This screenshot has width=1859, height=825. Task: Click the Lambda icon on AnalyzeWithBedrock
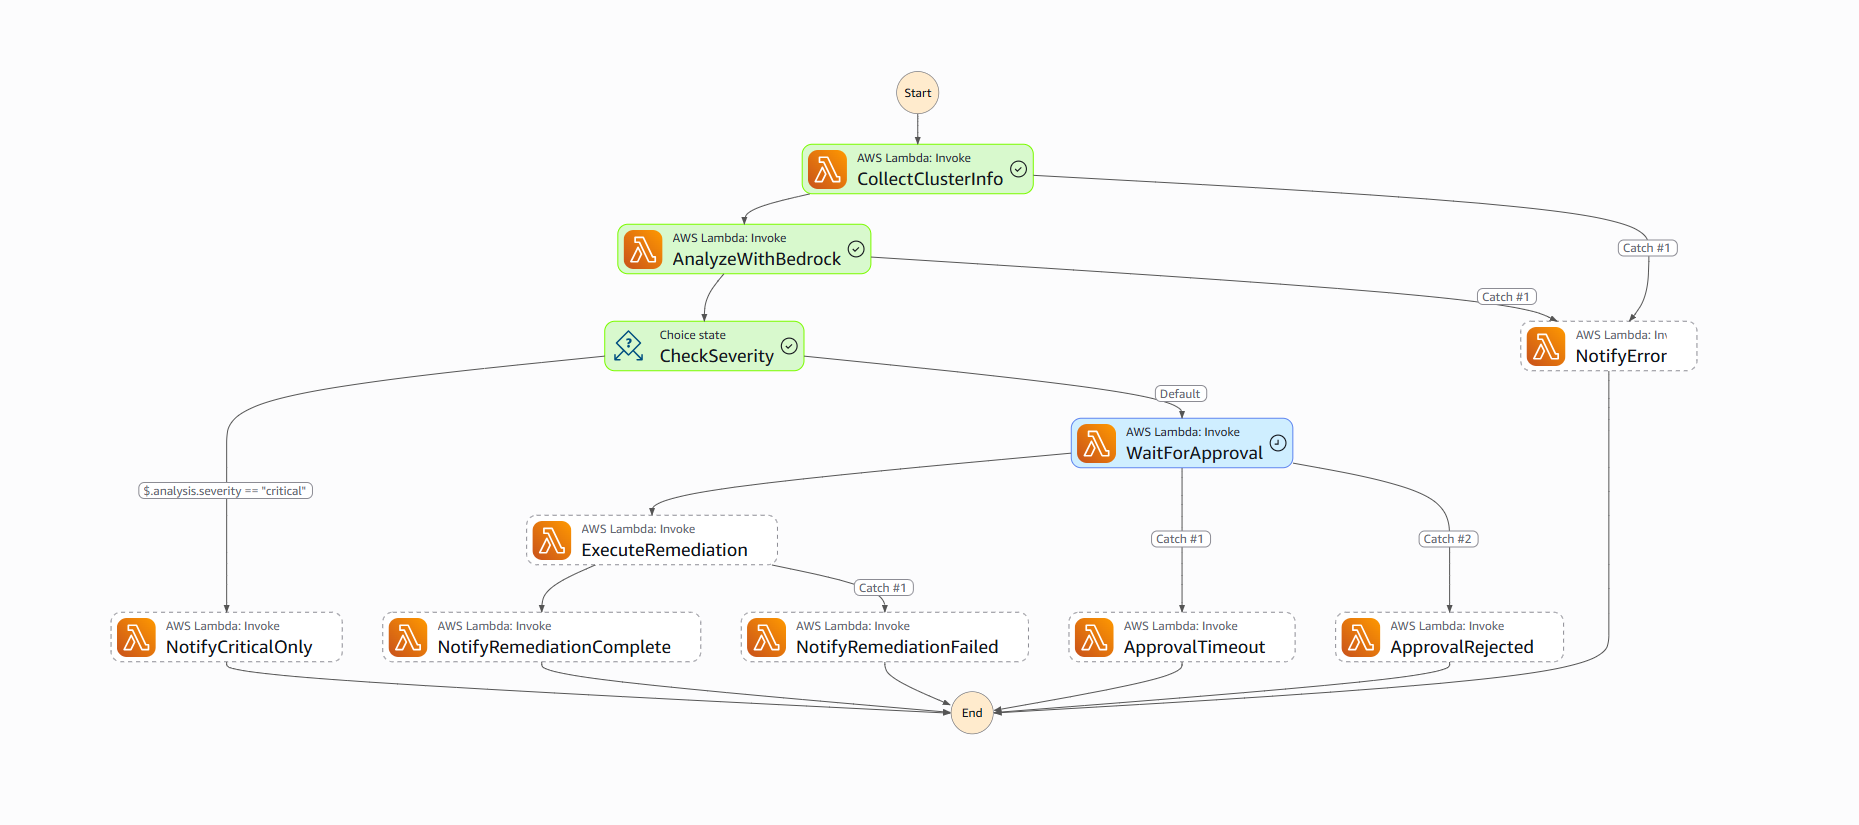point(643,249)
